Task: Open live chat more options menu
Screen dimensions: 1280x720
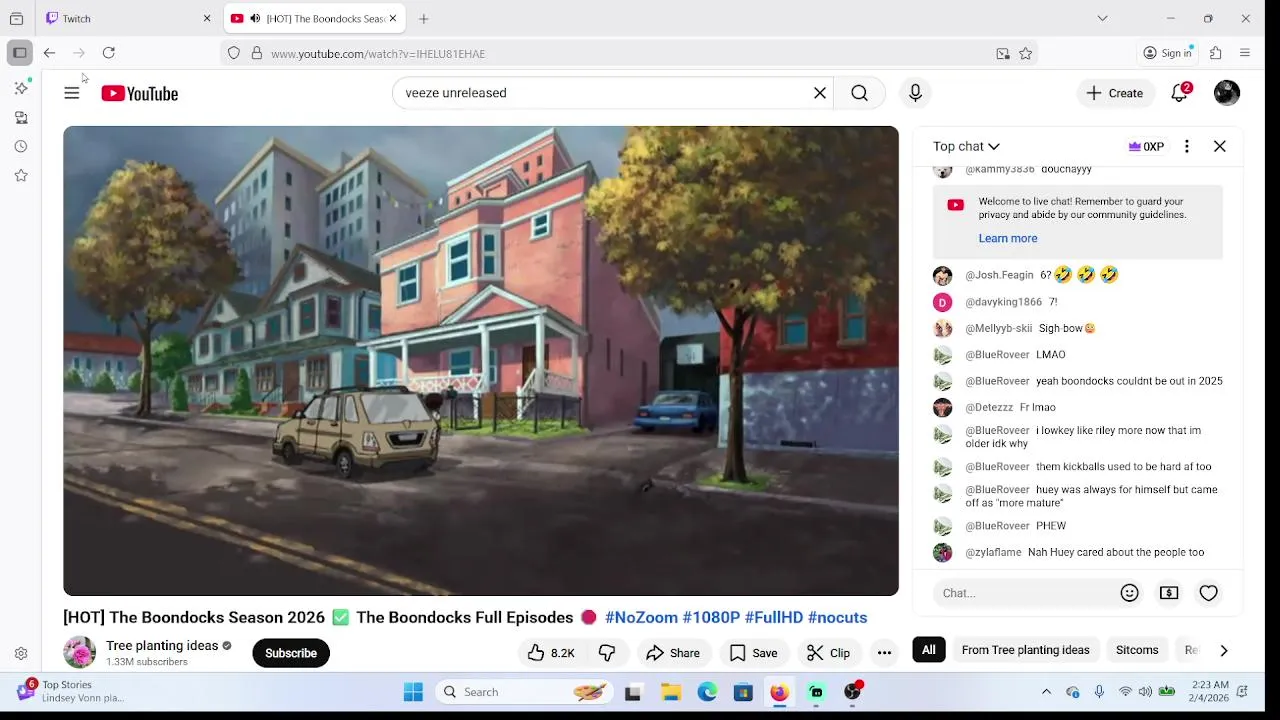Action: point(1187,146)
